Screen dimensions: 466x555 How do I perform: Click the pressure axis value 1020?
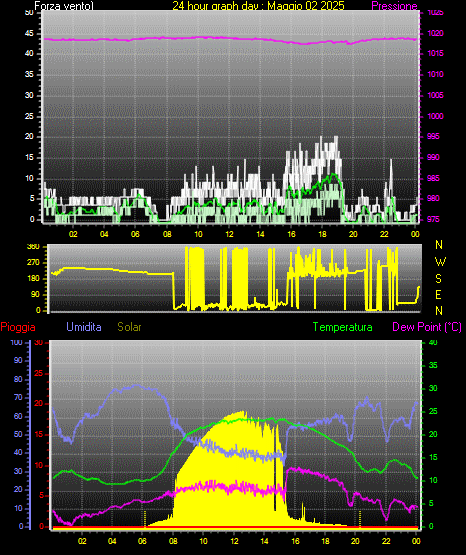pyautogui.click(x=435, y=33)
